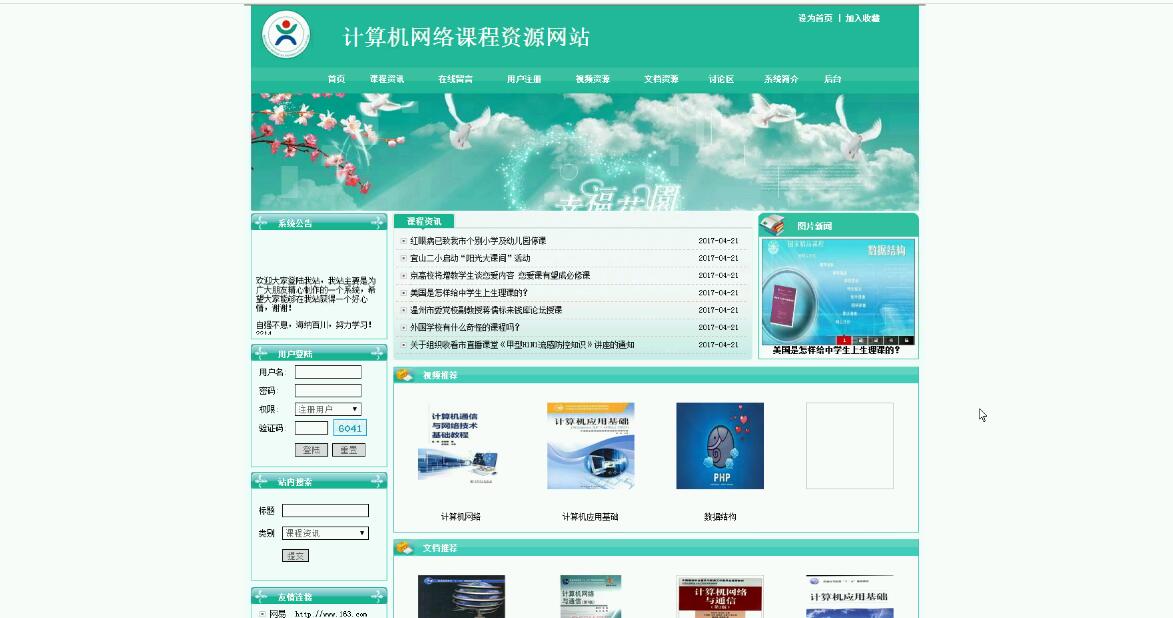Open the 首页 nav menu item
The height and width of the screenshot is (618, 1173).
coord(337,79)
